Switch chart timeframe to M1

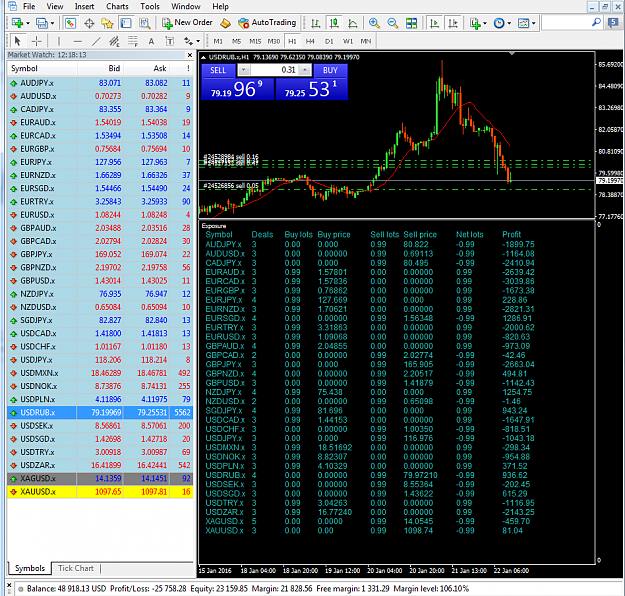[x=218, y=41]
